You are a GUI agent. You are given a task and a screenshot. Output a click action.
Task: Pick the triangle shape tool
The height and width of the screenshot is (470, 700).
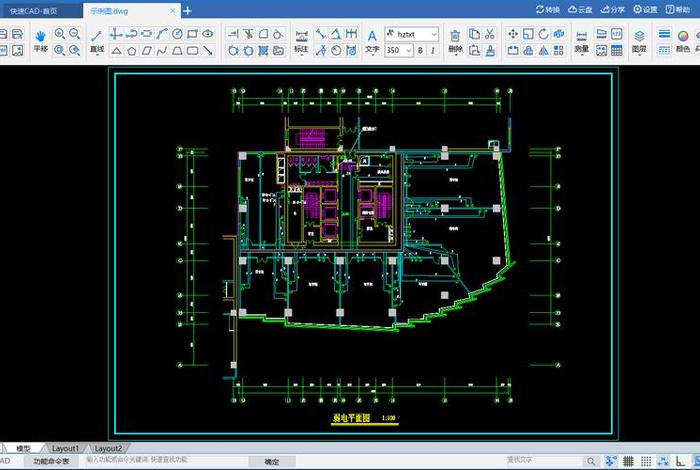(x=116, y=49)
